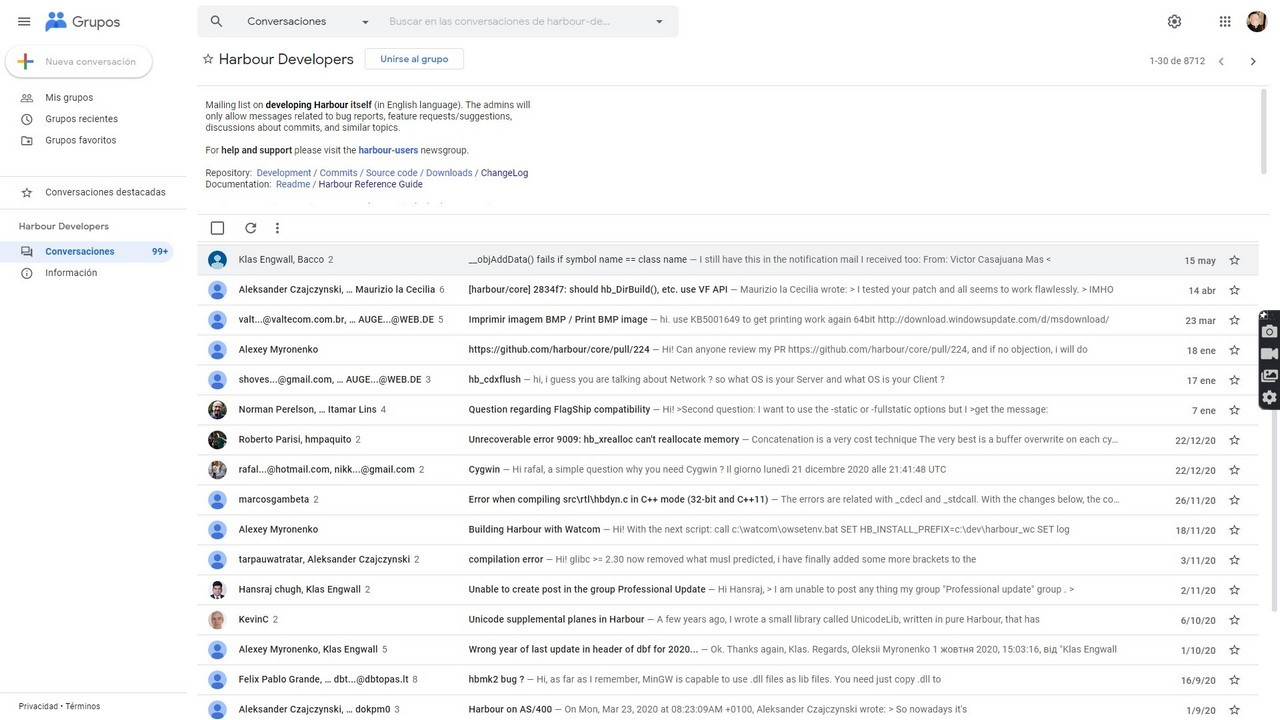Image resolution: width=1280 pixels, height=720 pixels.
Task: Click the Unirse al grupo button
Action: pyautogui.click(x=414, y=59)
